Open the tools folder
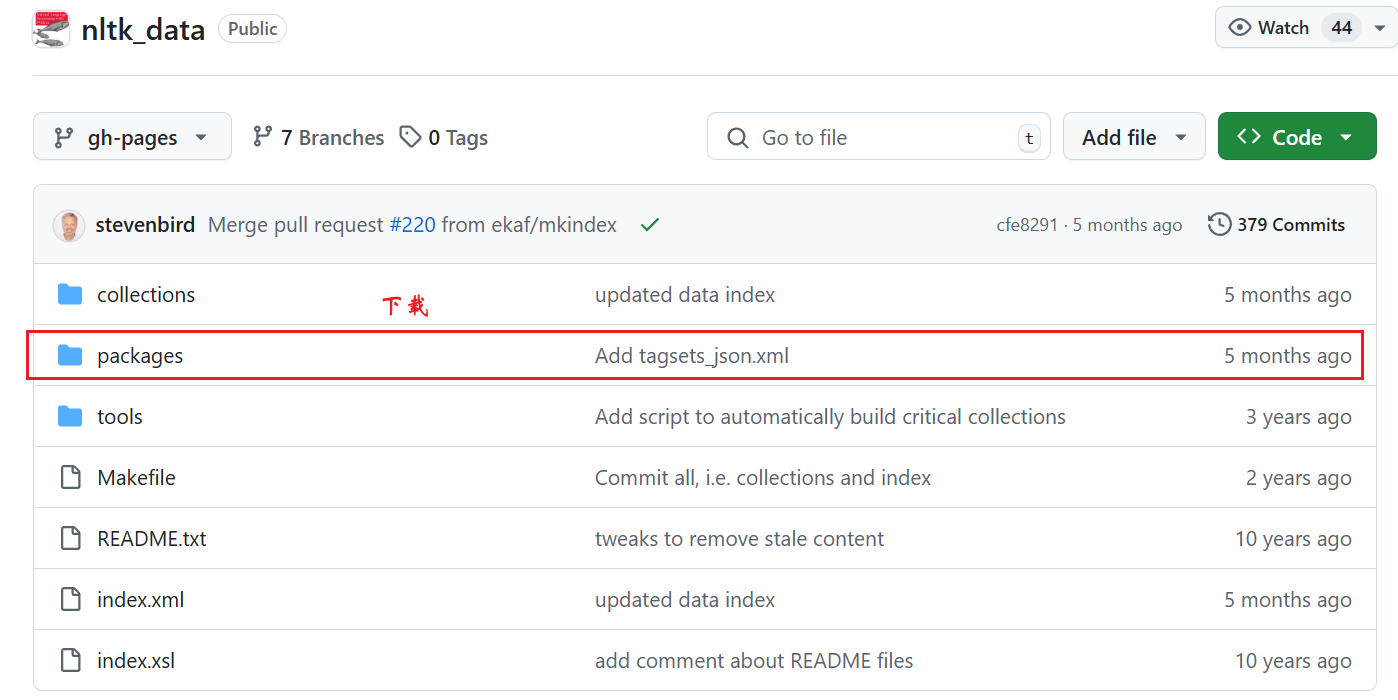This screenshot has width=1398, height=700. pyautogui.click(x=120, y=417)
